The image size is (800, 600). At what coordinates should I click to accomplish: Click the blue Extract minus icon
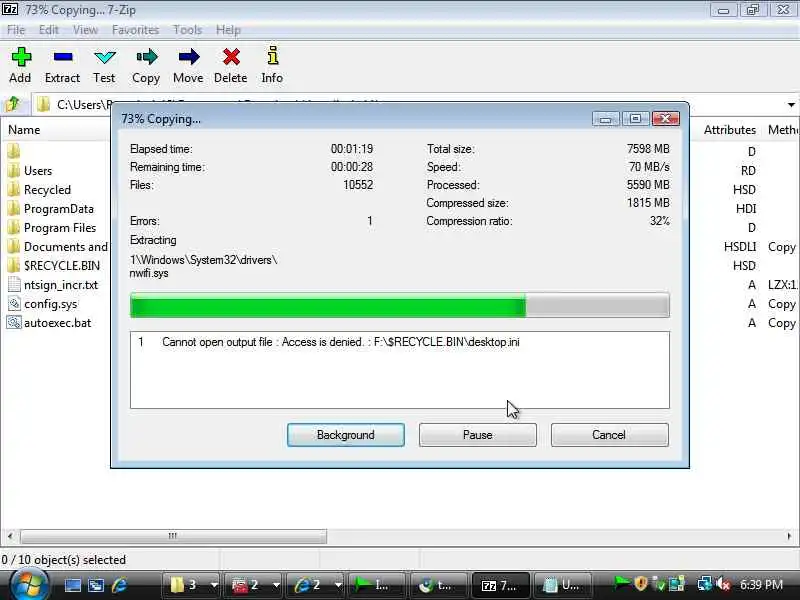pos(63,57)
